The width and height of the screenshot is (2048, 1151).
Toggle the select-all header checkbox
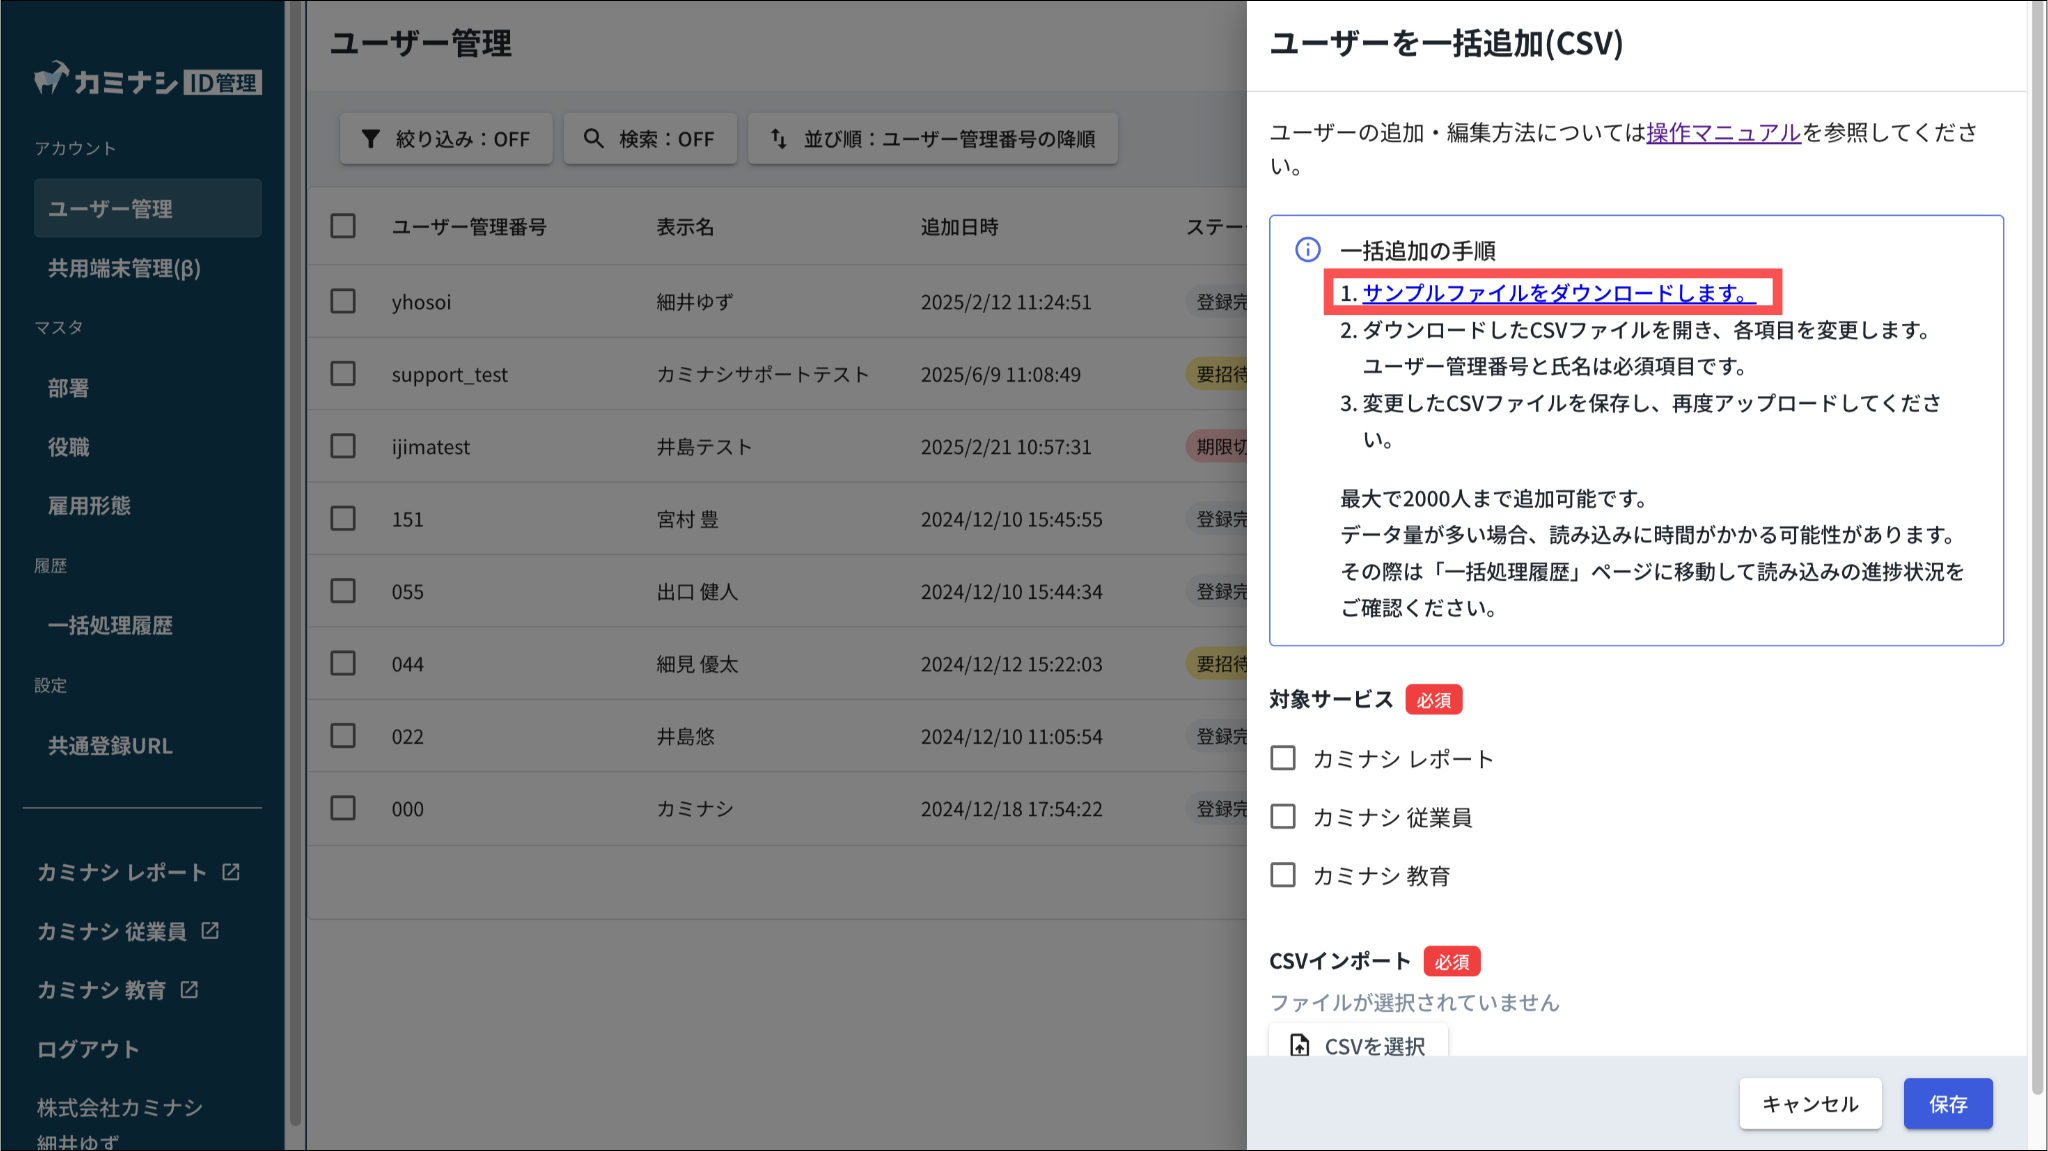click(x=343, y=226)
